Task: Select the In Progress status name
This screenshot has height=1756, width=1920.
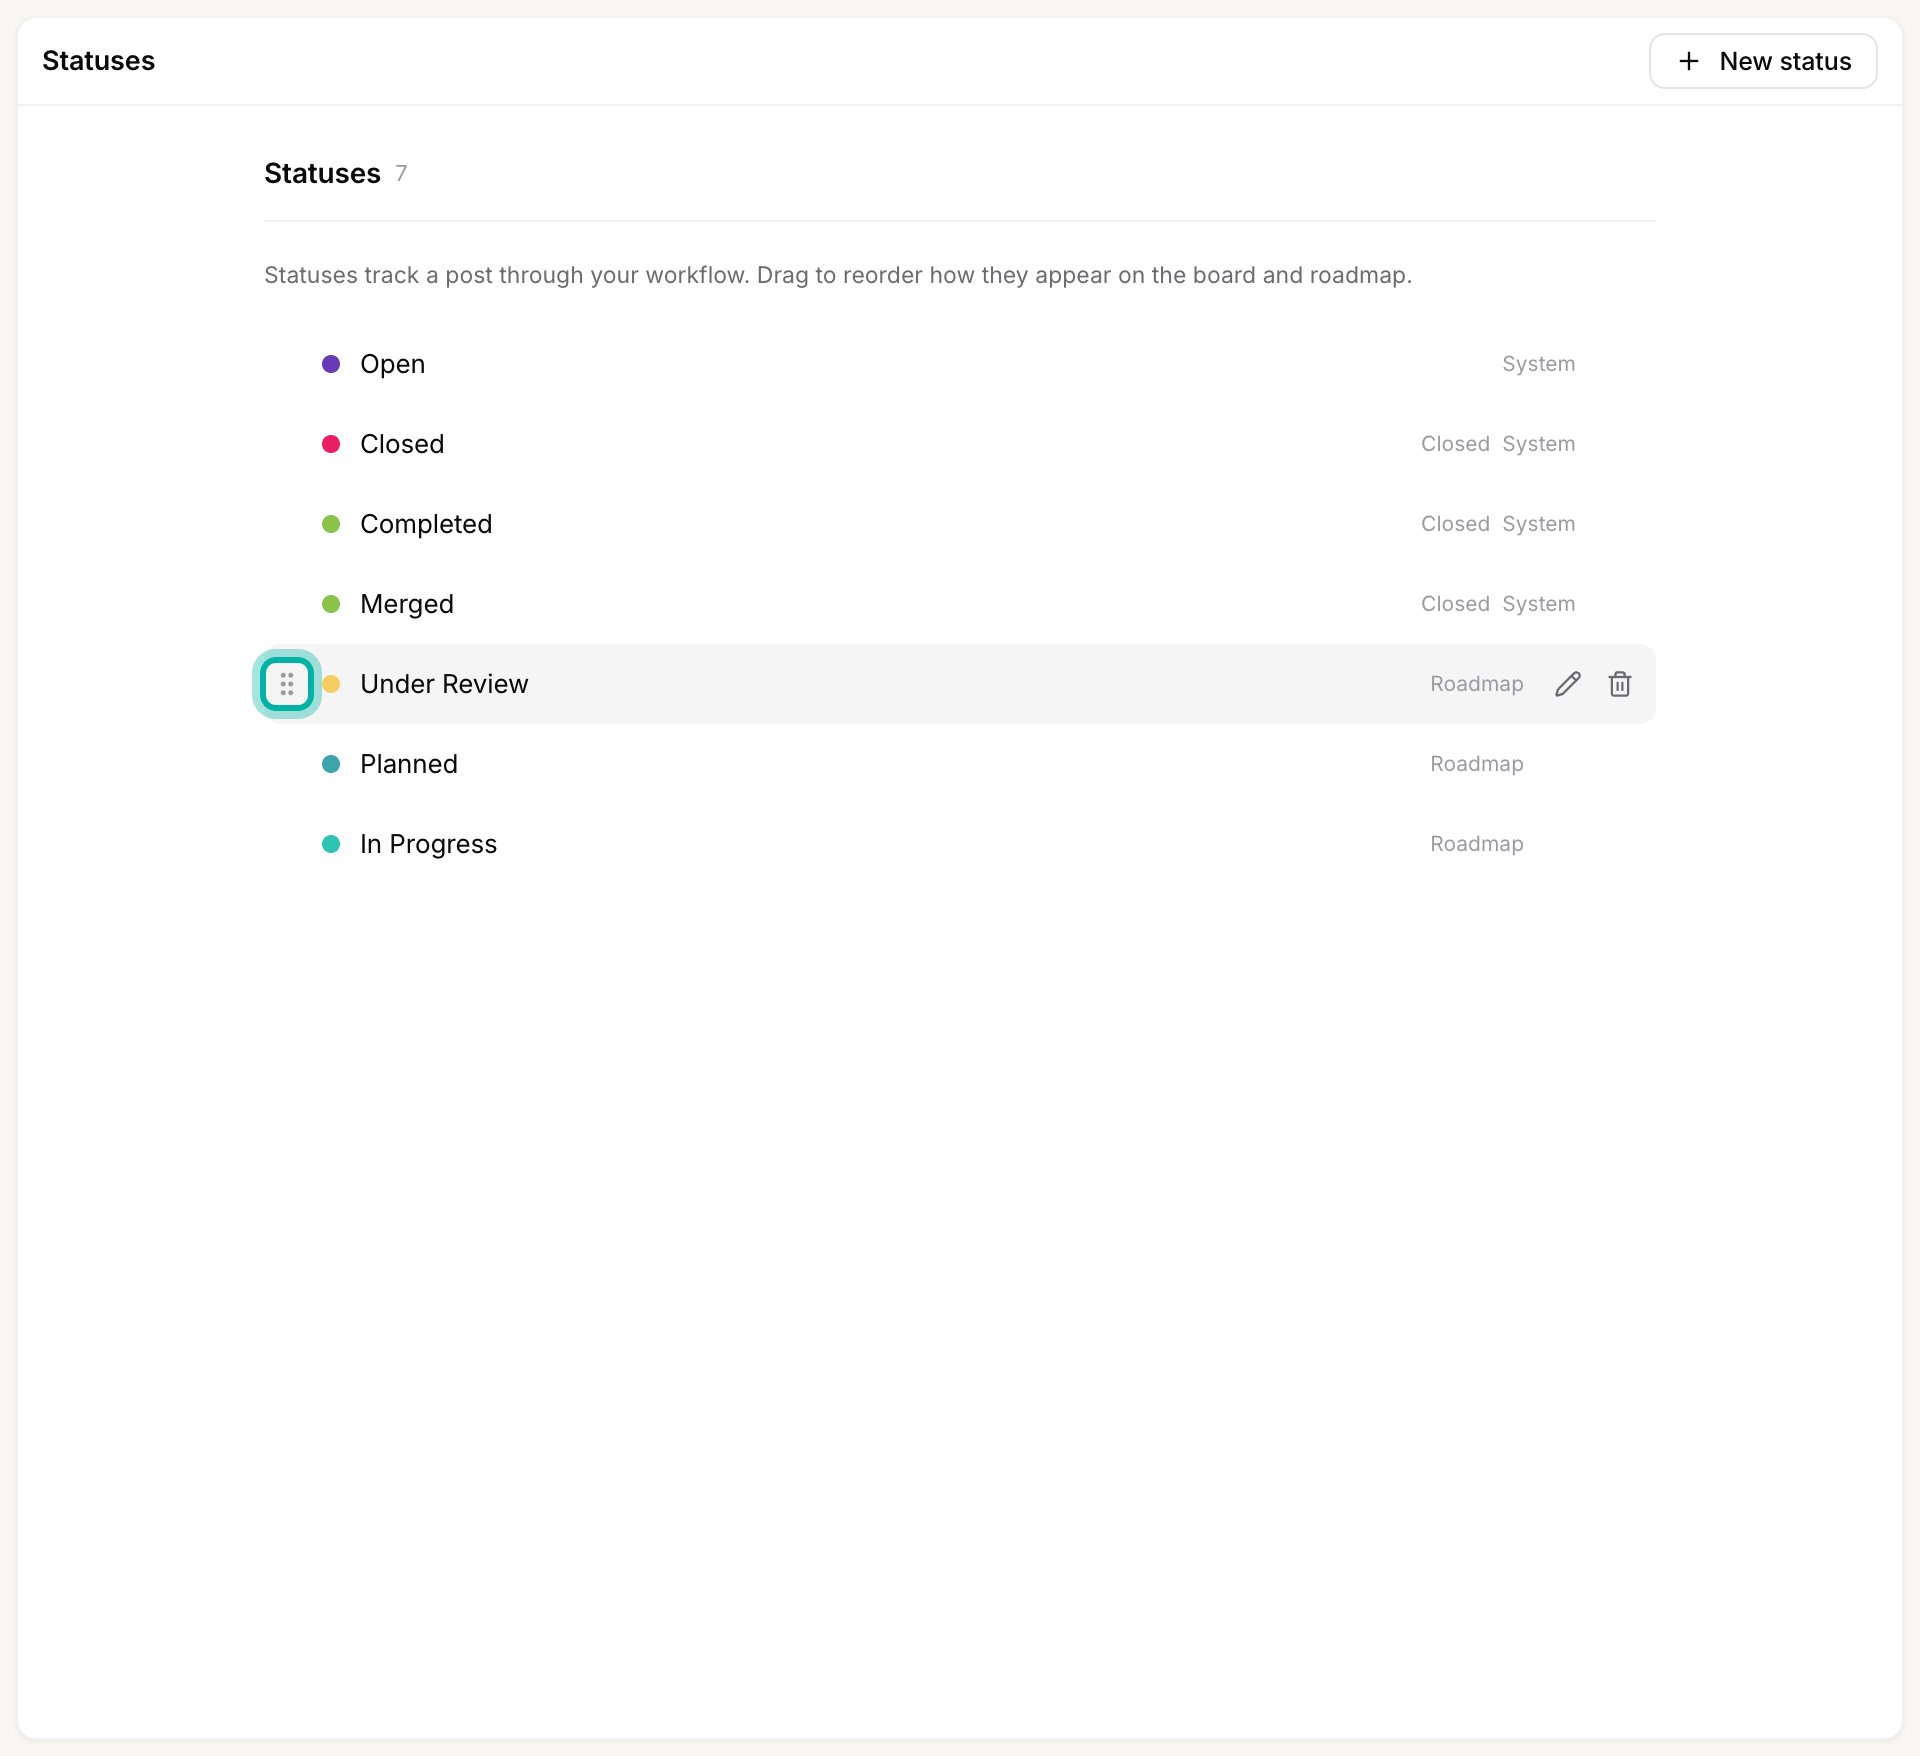Action: click(428, 844)
